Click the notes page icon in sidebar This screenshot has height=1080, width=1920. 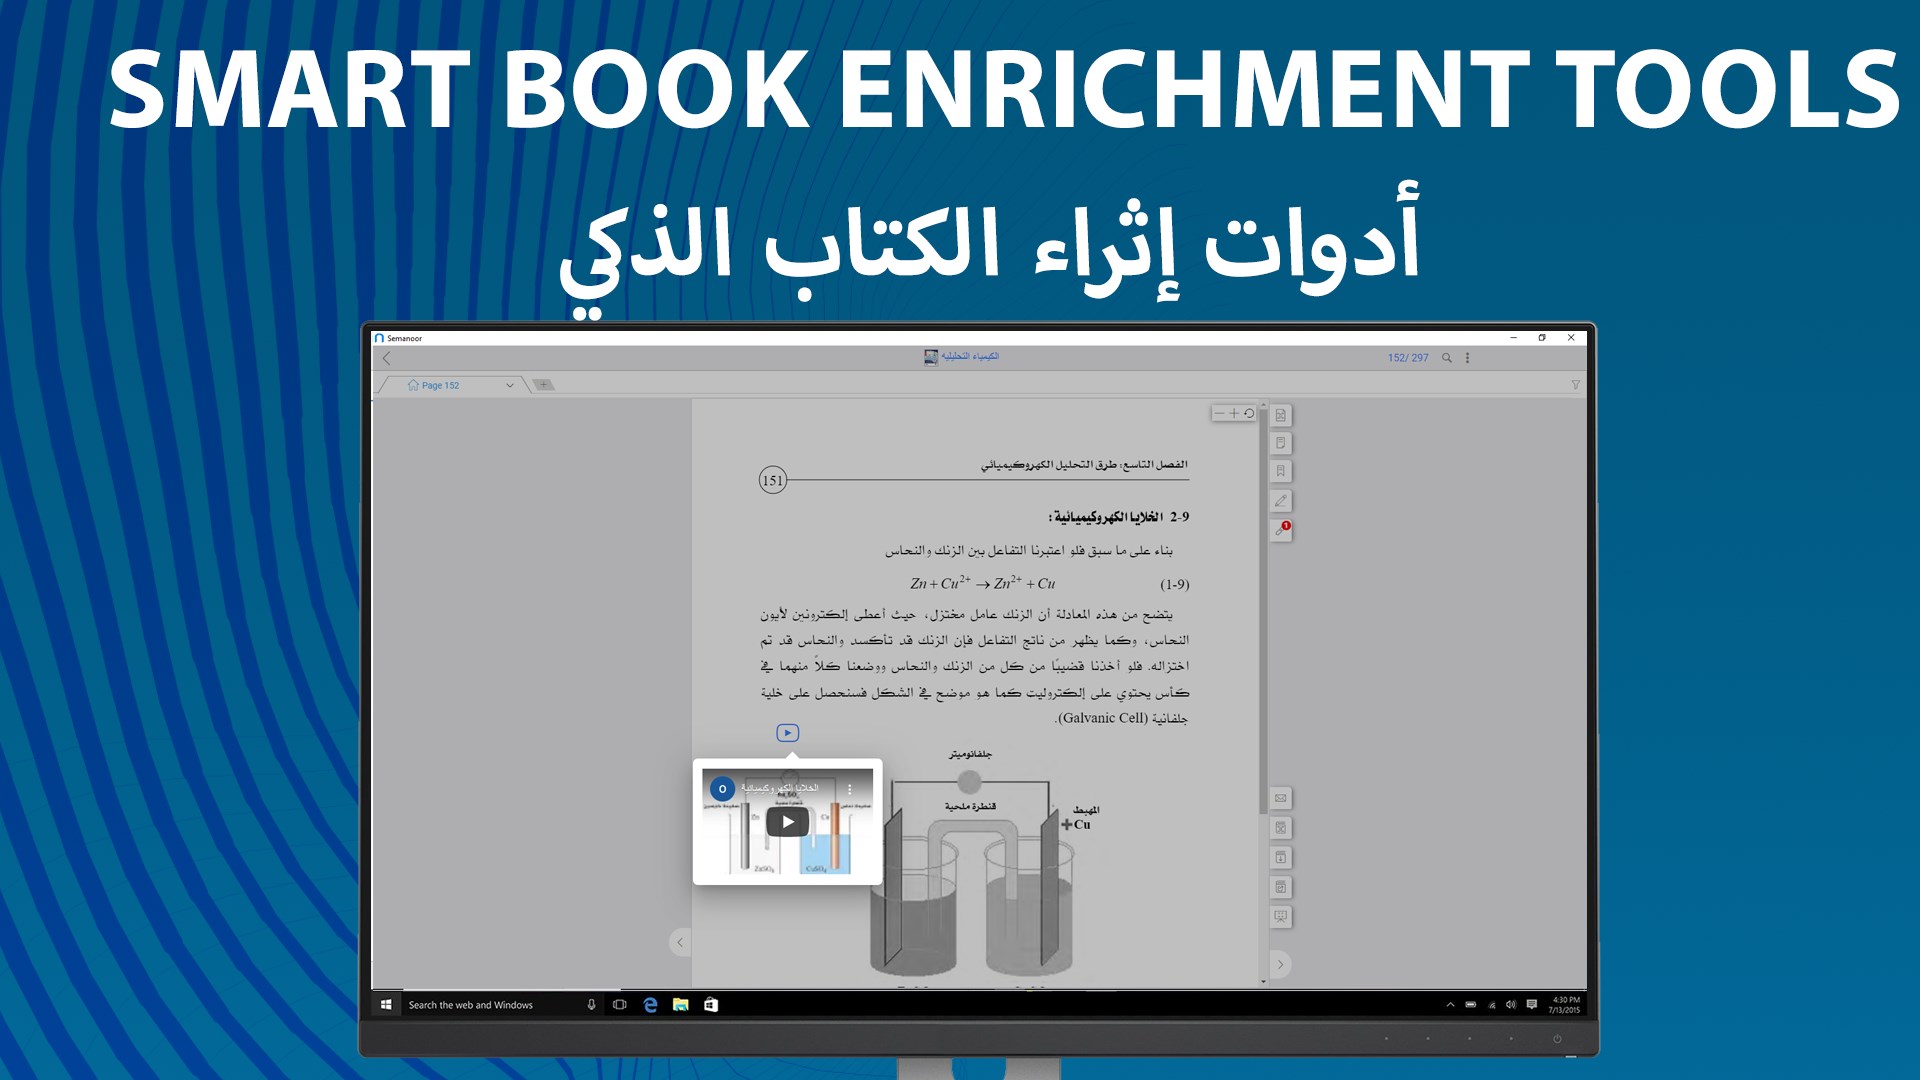click(1280, 443)
